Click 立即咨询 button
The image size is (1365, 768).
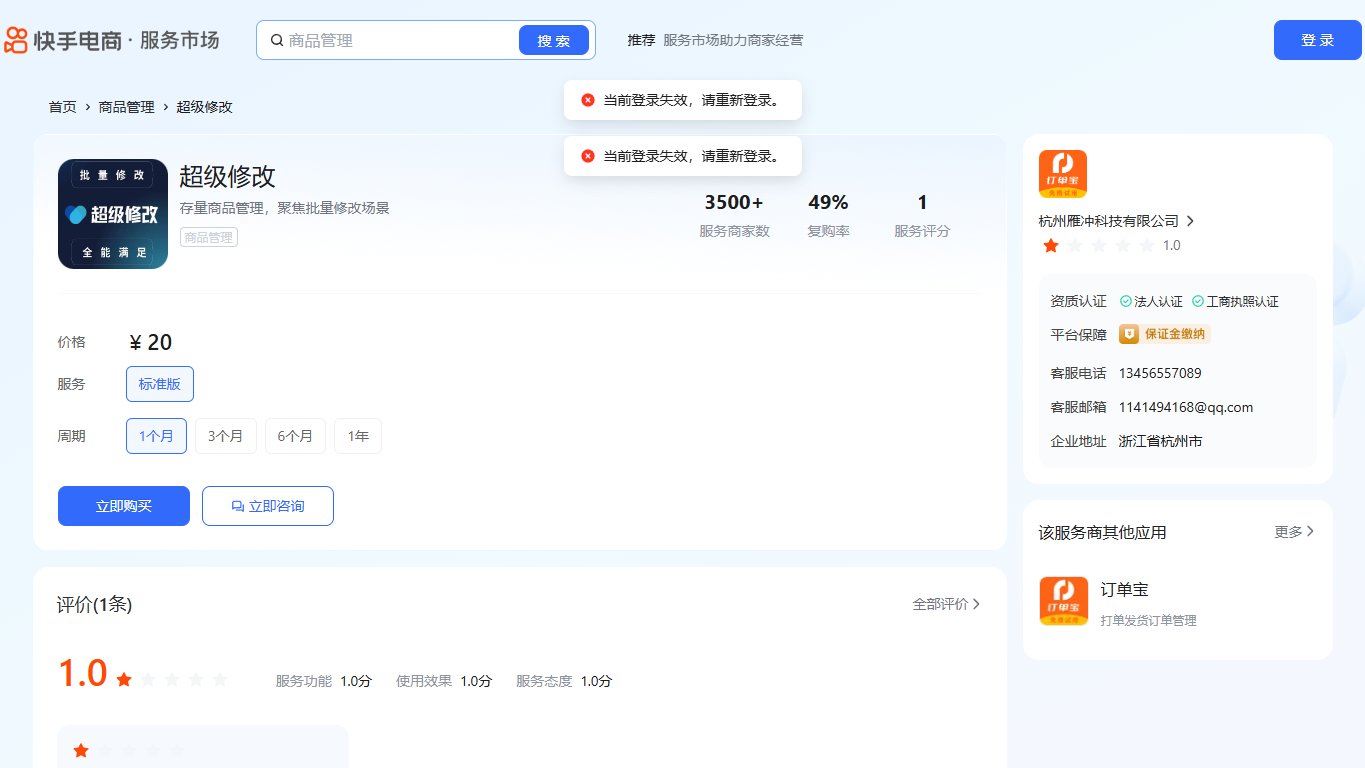click(268, 506)
